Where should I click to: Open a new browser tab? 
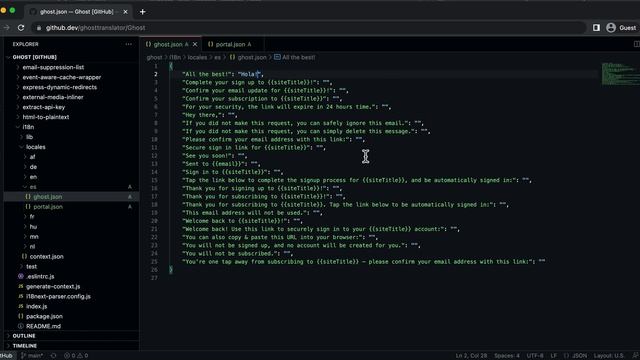(142, 12)
